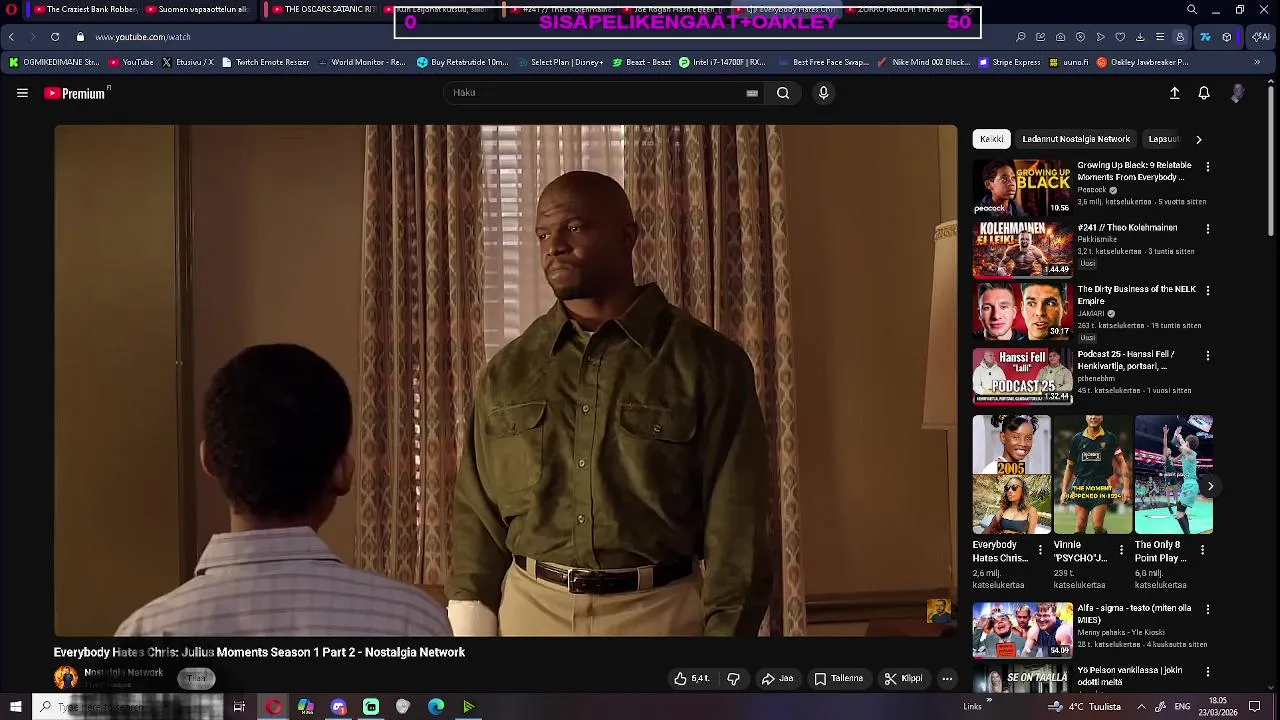This screenshot has width=1280, height=720.
Task: Open Select Plan Disney+ bookmark
Action: [559, 62]
